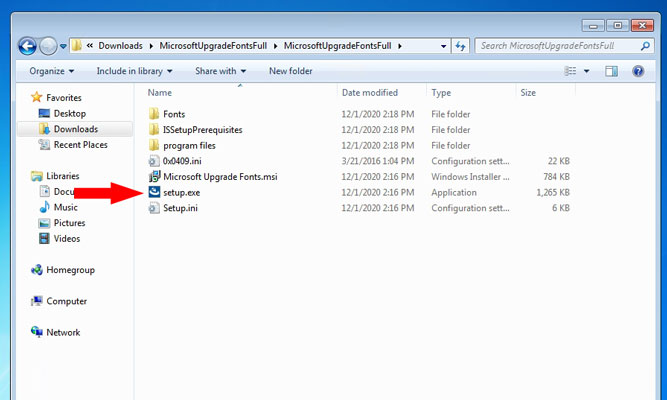Click first MicrosoftUpgradeFontsFull breadcrumb segment
This screenshot has width=667, height=400.
(213, 46)
